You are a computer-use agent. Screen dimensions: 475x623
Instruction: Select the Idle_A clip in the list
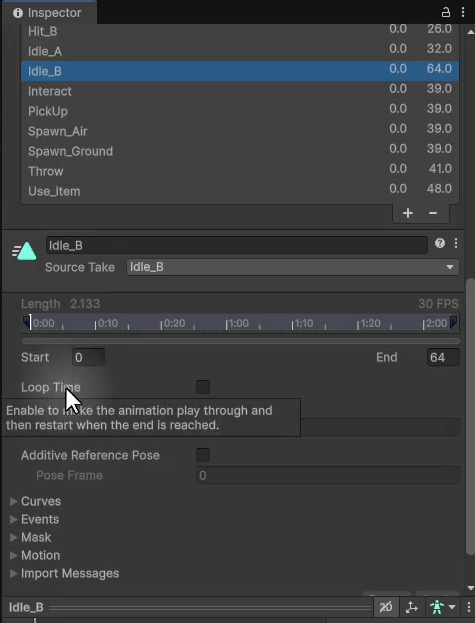[240, 51]
